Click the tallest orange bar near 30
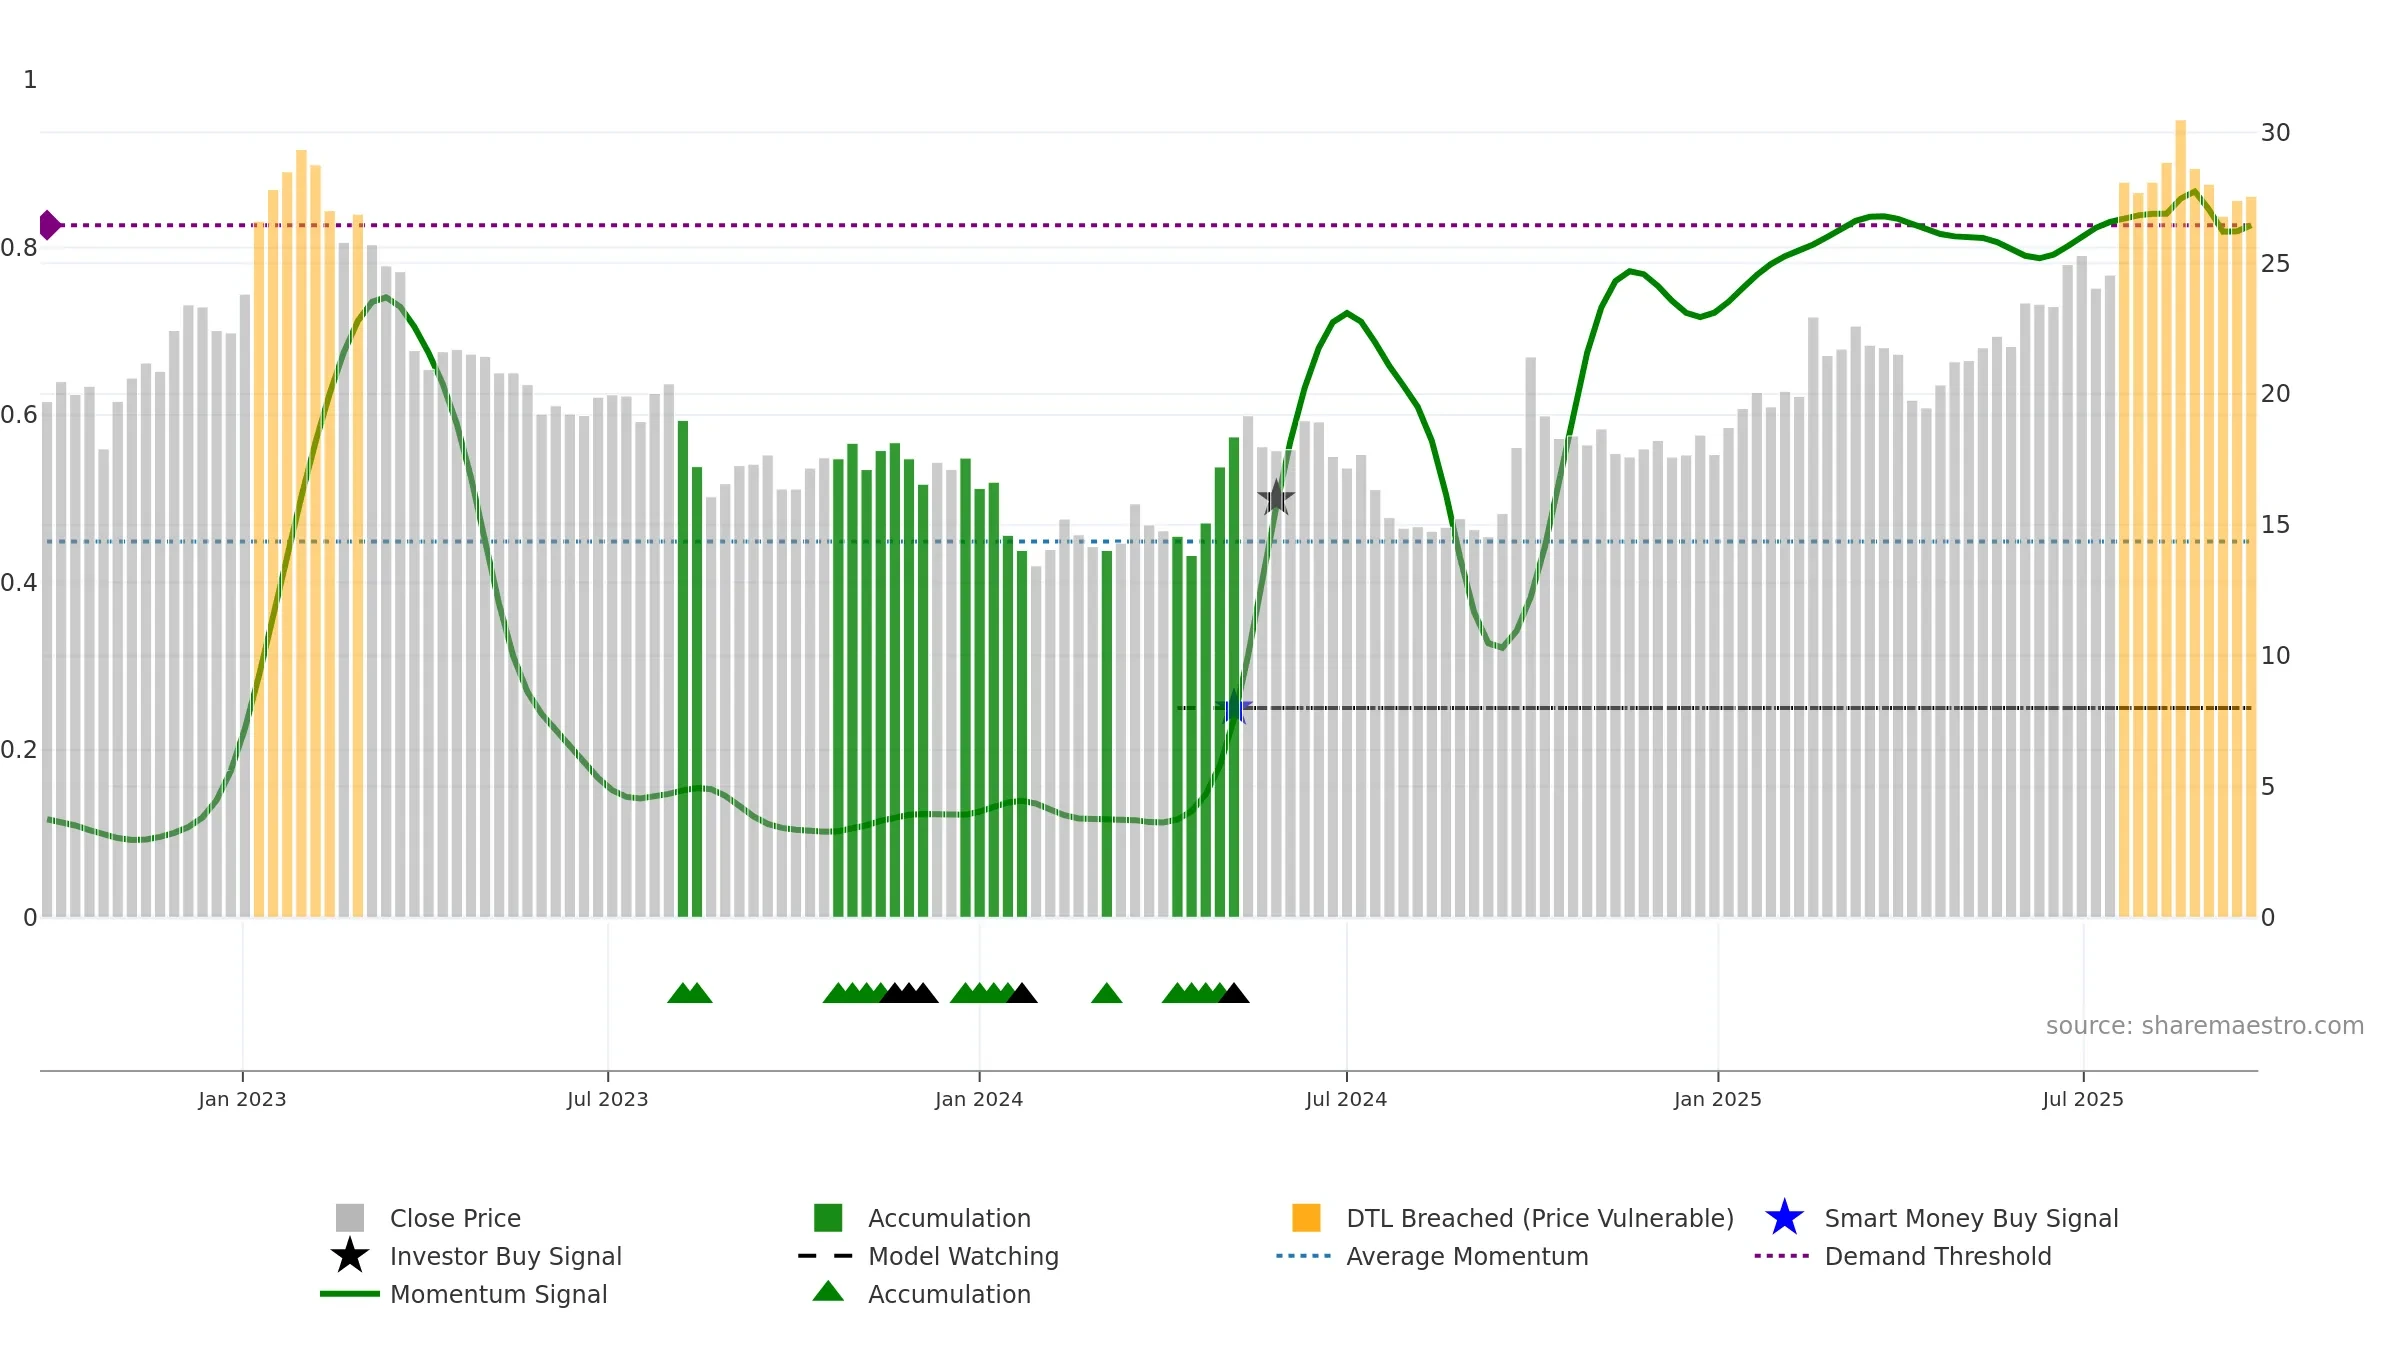This screenshot has height=1350, width=2400. 2180,518
